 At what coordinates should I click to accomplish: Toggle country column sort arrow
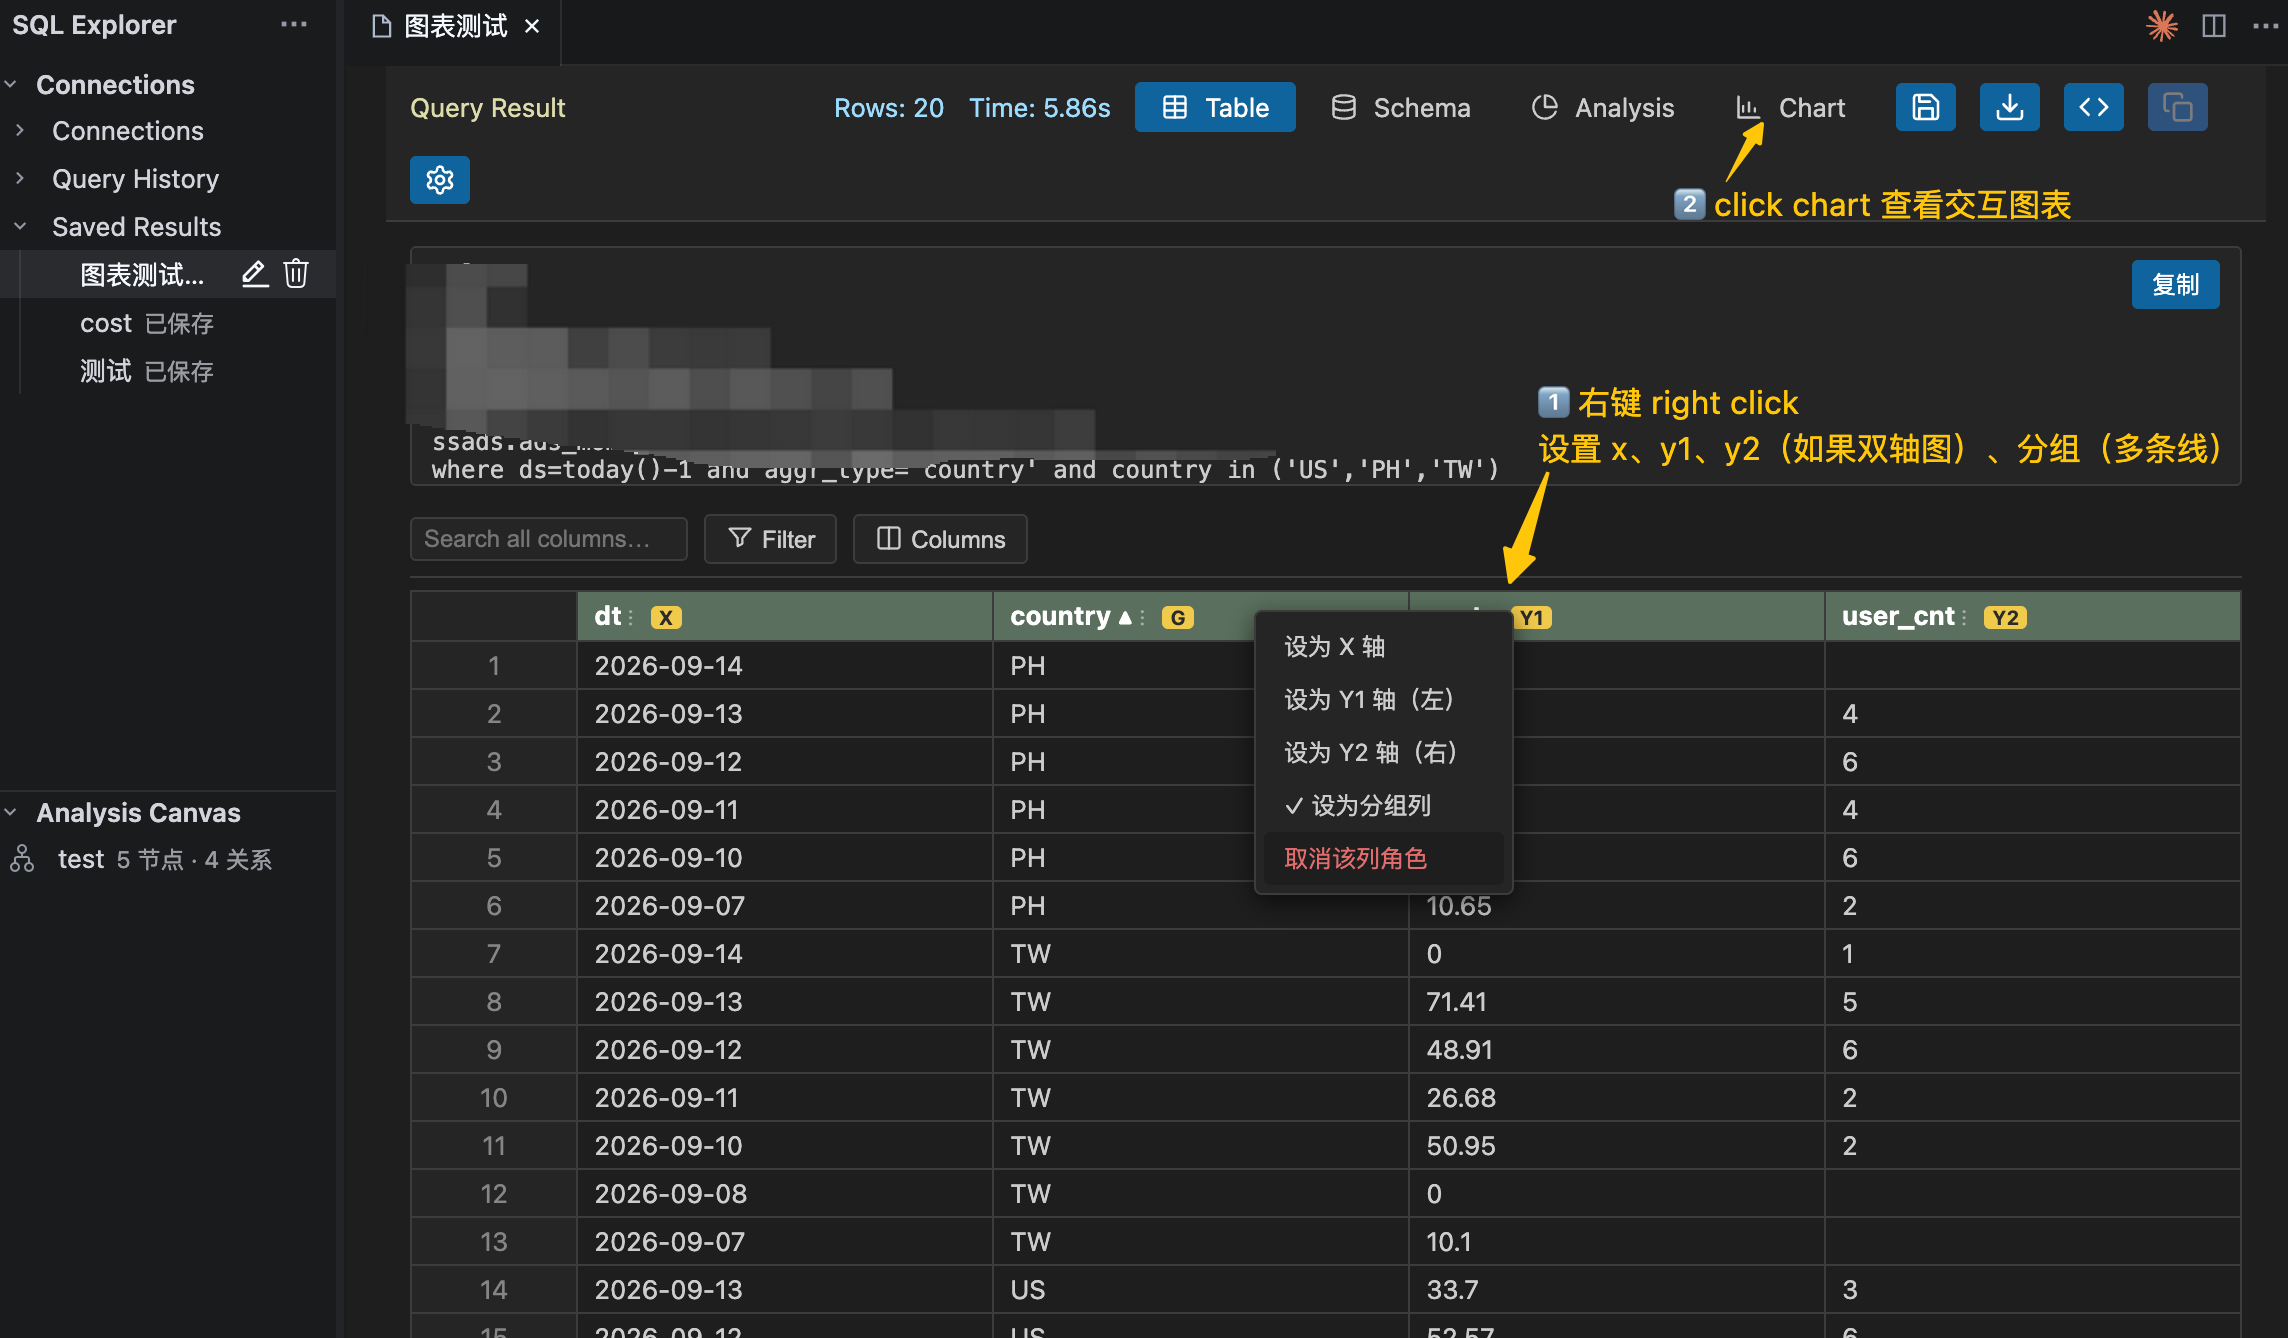pos(1125,617)
